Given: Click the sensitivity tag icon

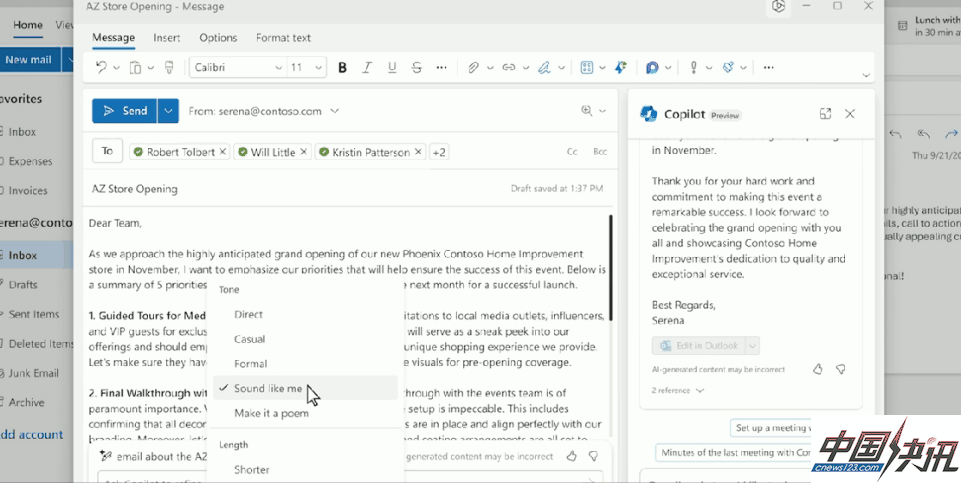Looking at the screenshot, I should coord(728,67).
